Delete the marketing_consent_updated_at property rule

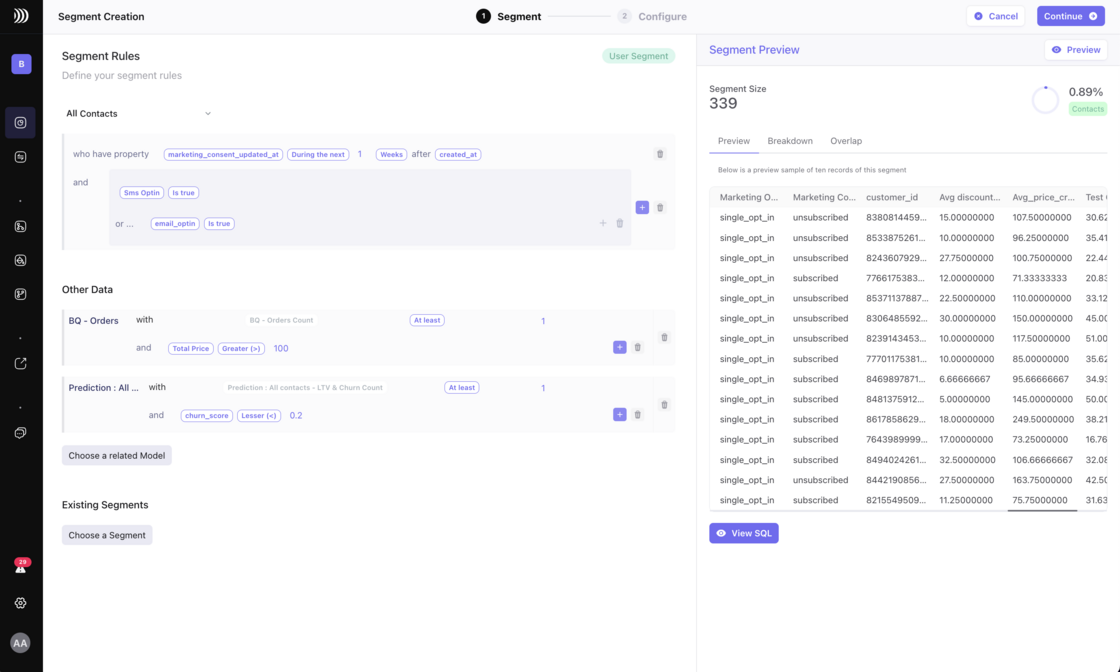pyautogui.click(x=660, y=154)
